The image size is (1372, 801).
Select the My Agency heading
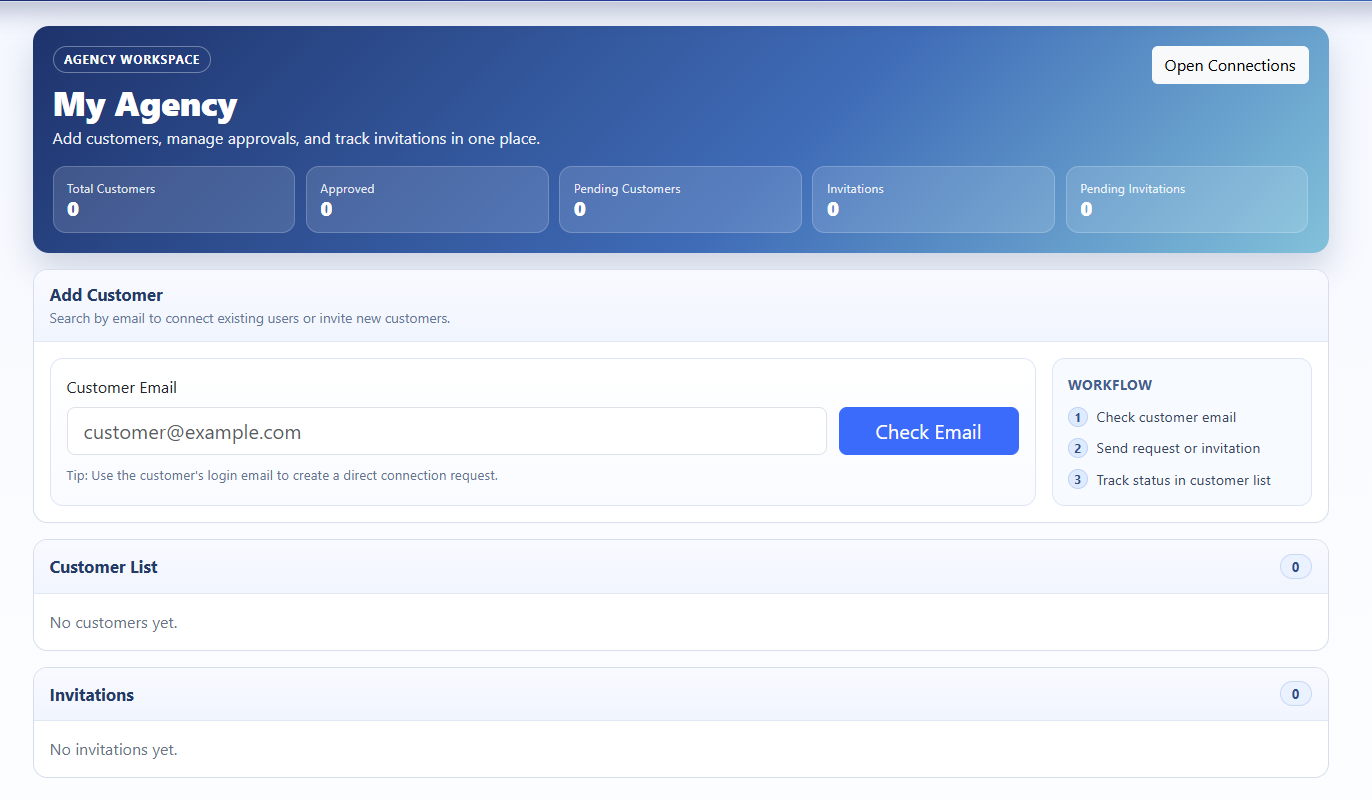pyautogui.click(x=145, y=104)
